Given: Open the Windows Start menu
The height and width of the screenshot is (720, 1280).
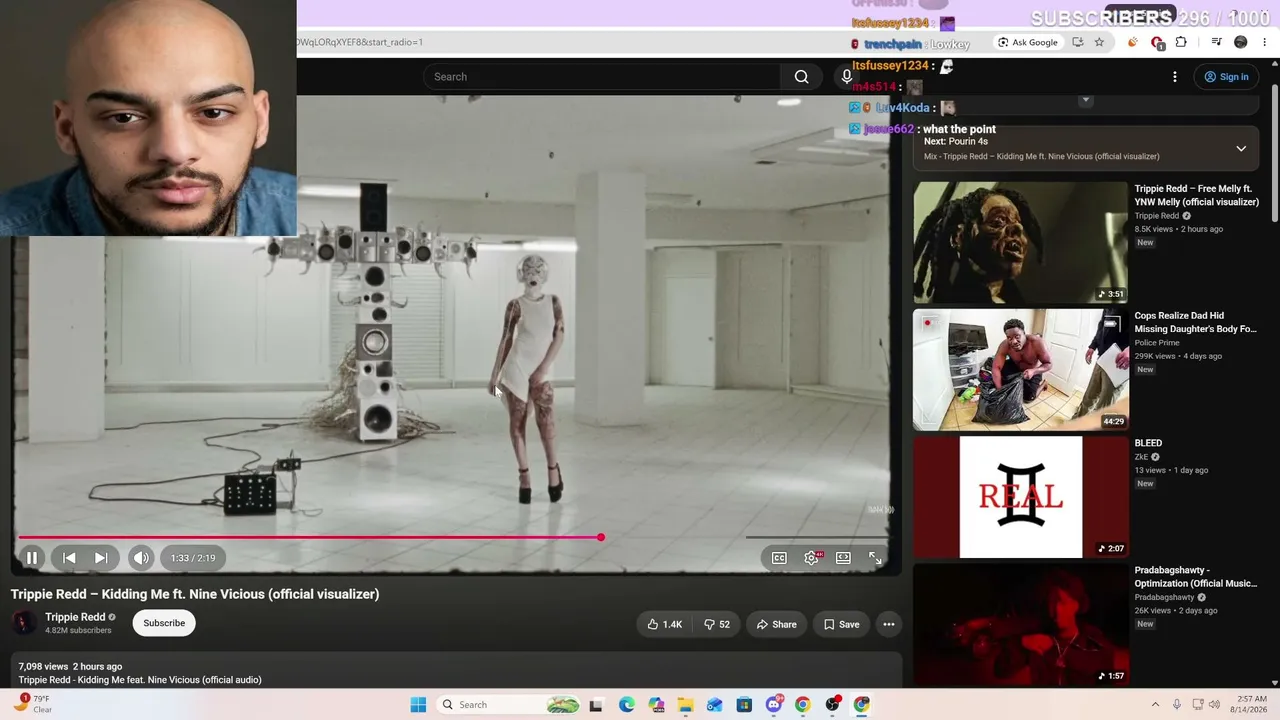Looking at the screenshot, I should [x=418, y=705].
